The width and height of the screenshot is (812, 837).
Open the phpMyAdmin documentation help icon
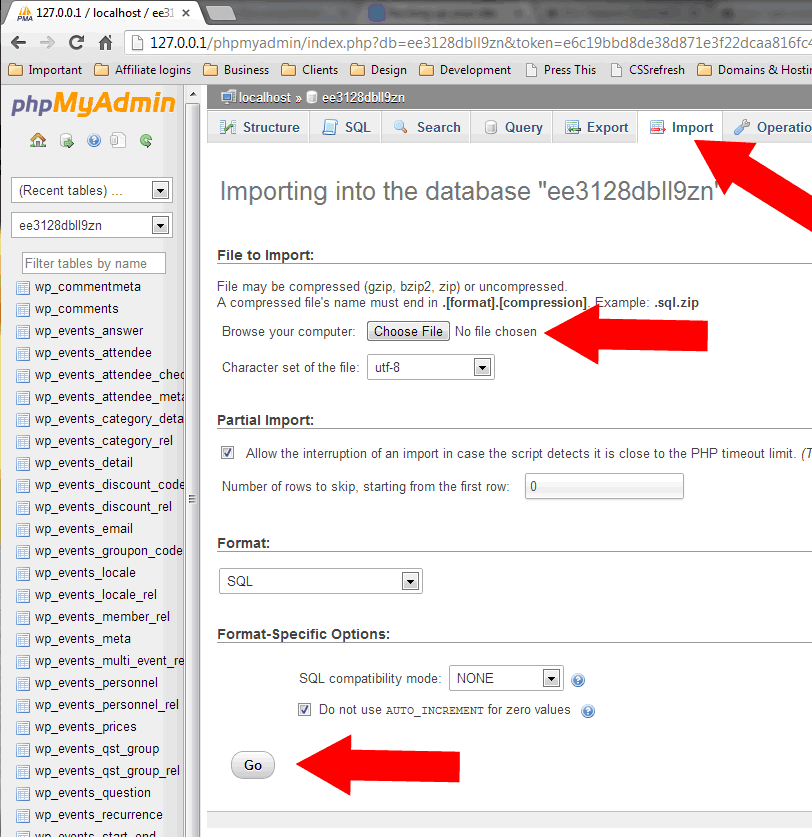tap(94, 140)
